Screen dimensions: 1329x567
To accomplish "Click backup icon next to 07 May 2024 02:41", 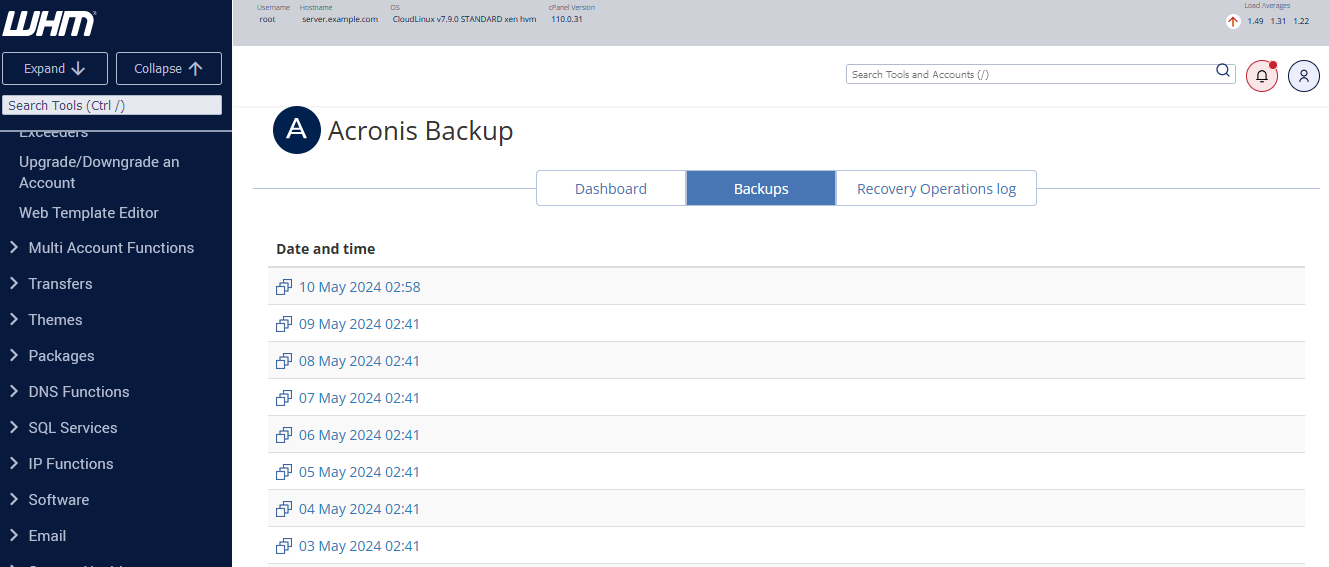I will click(x=284, y=398).
